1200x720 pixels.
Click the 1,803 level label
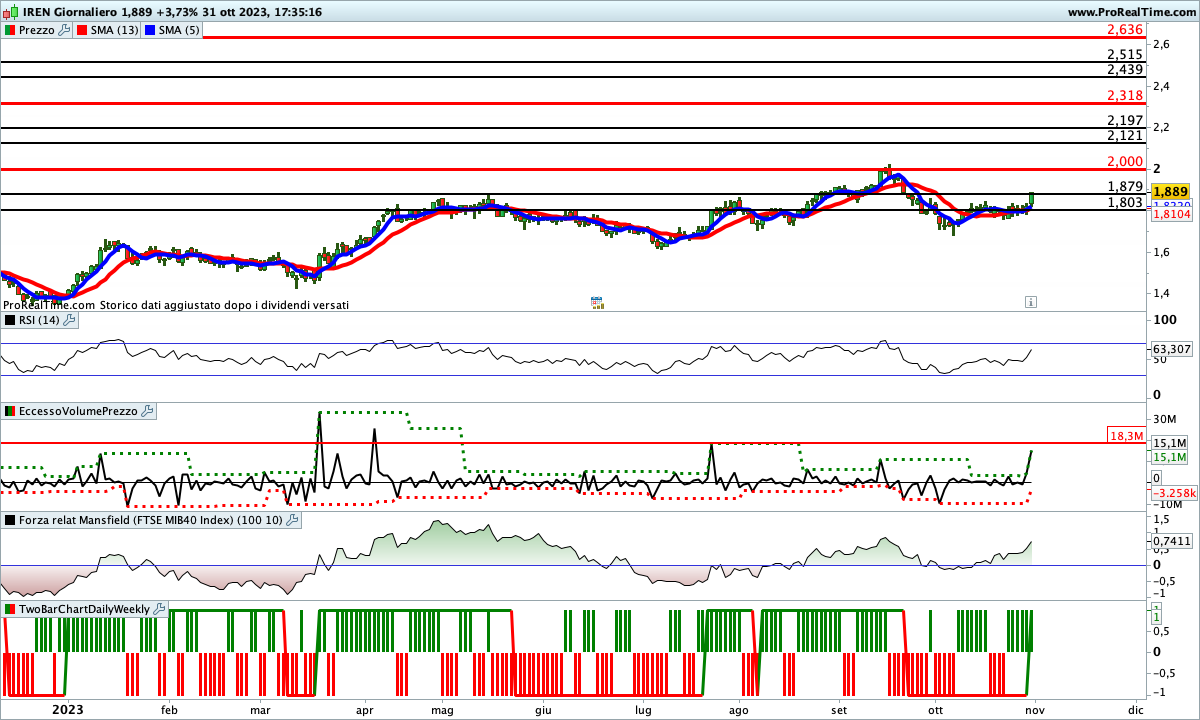tap(1125, 202)
